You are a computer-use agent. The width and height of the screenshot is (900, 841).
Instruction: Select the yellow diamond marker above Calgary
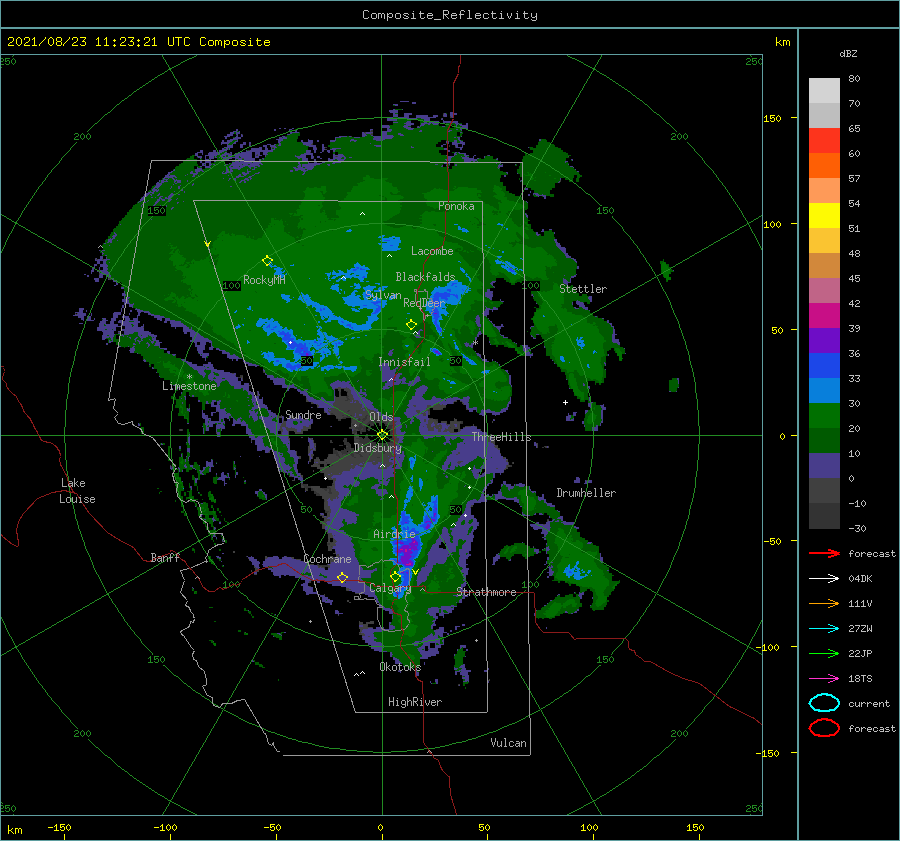395,576
